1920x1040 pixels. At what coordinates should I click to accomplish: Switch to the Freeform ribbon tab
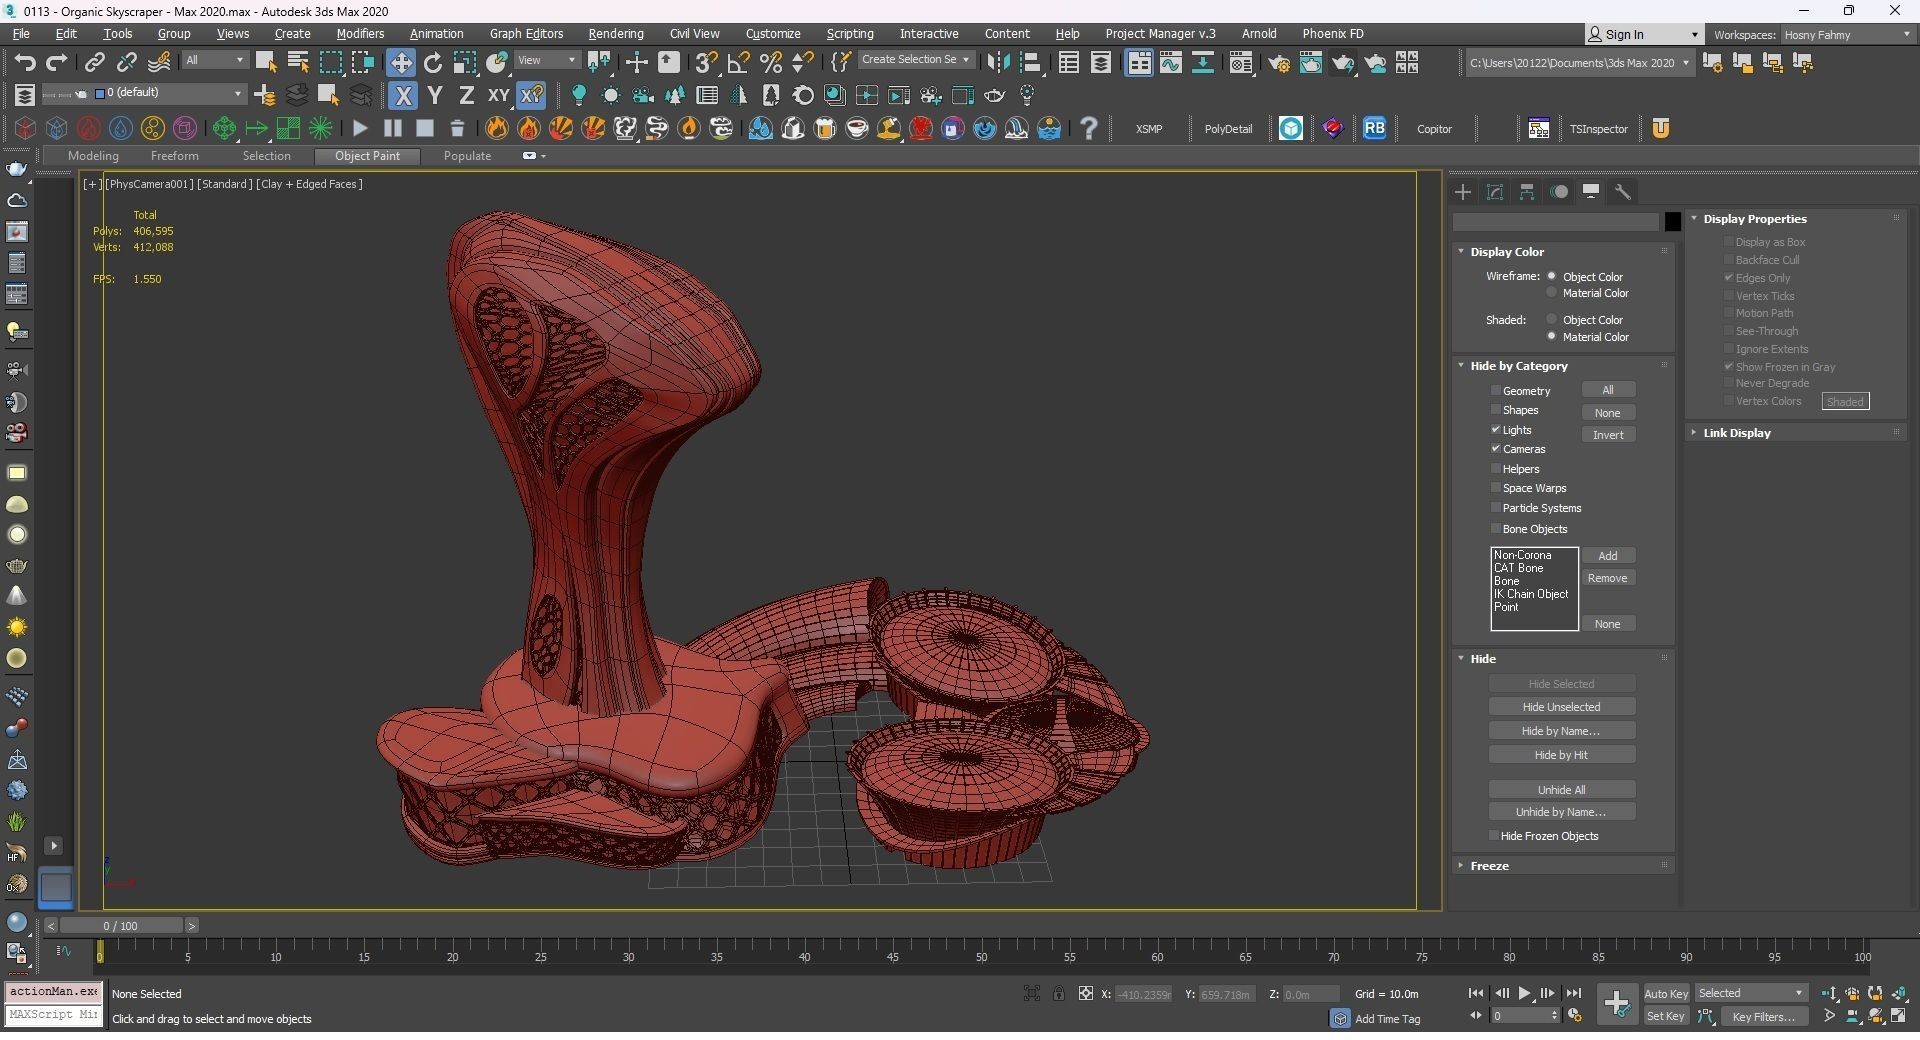pyautogui.click(x=175, y=156)
